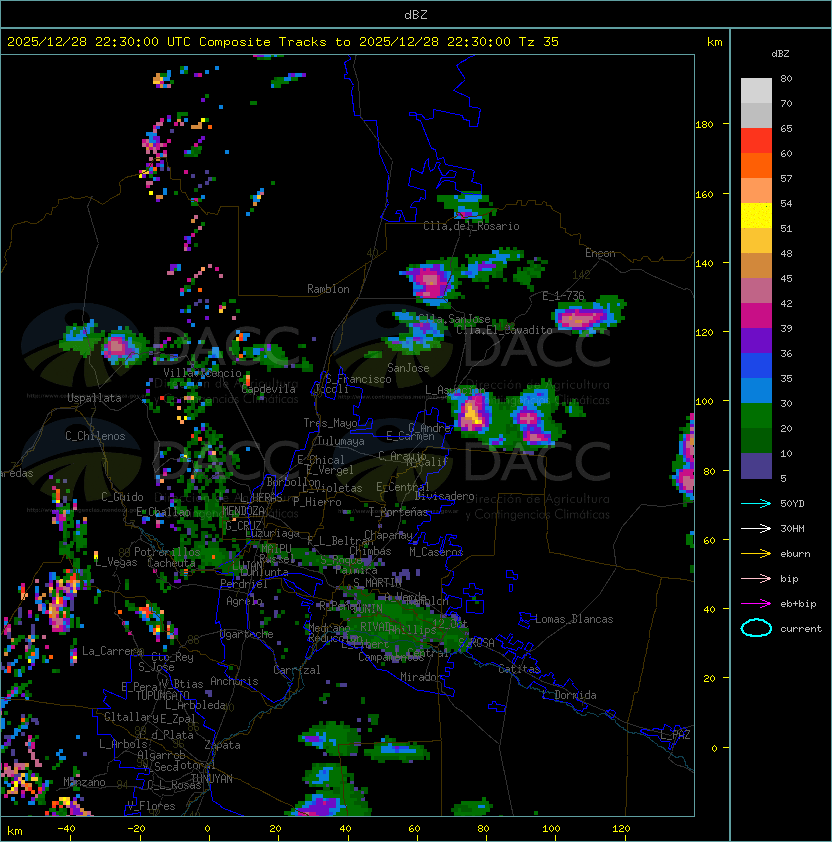Click the 'SanJose' map label

pyautogui.click(x=408, y=368)
